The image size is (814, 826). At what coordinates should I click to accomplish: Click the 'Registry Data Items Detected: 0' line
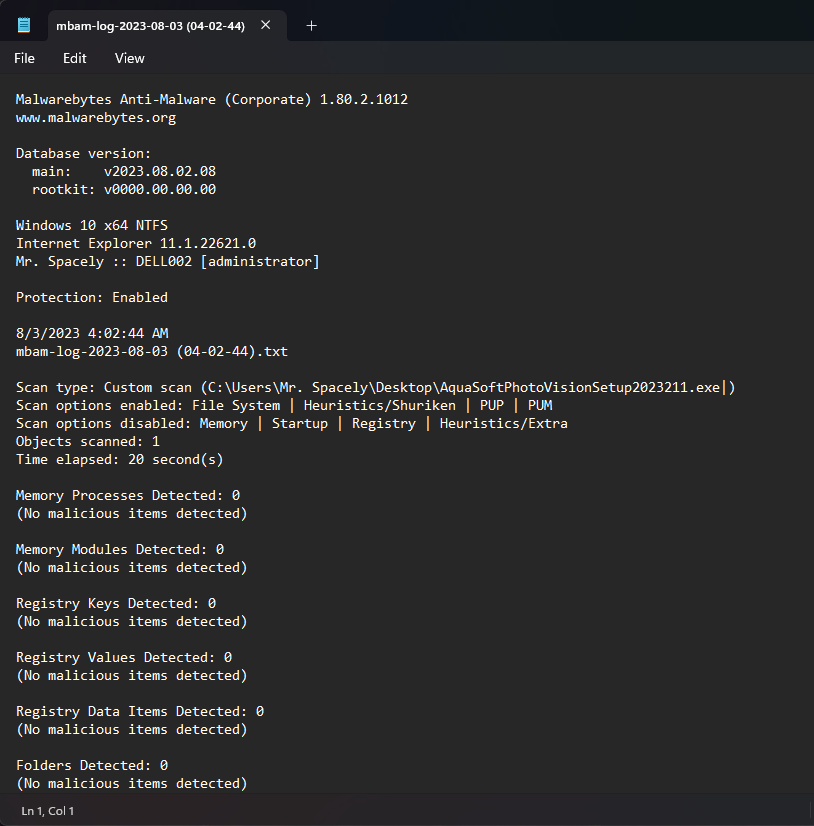(x=140, y=712)
